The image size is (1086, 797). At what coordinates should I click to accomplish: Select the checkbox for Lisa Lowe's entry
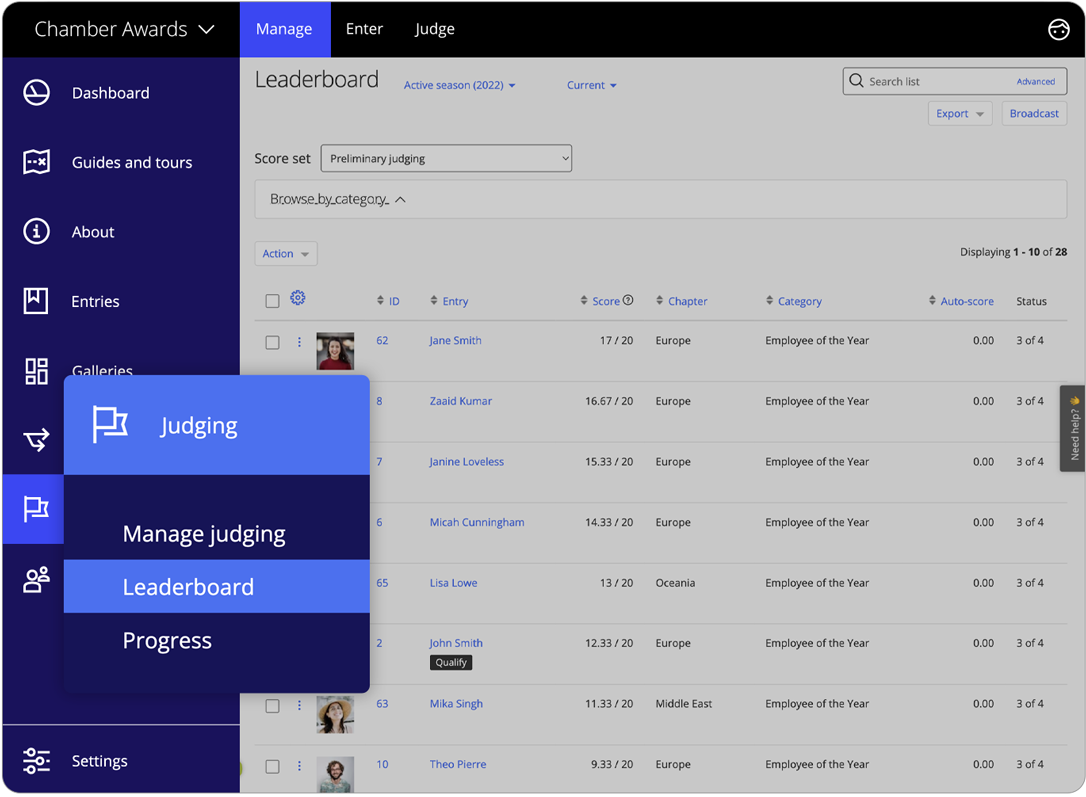[x=272, y=583]
